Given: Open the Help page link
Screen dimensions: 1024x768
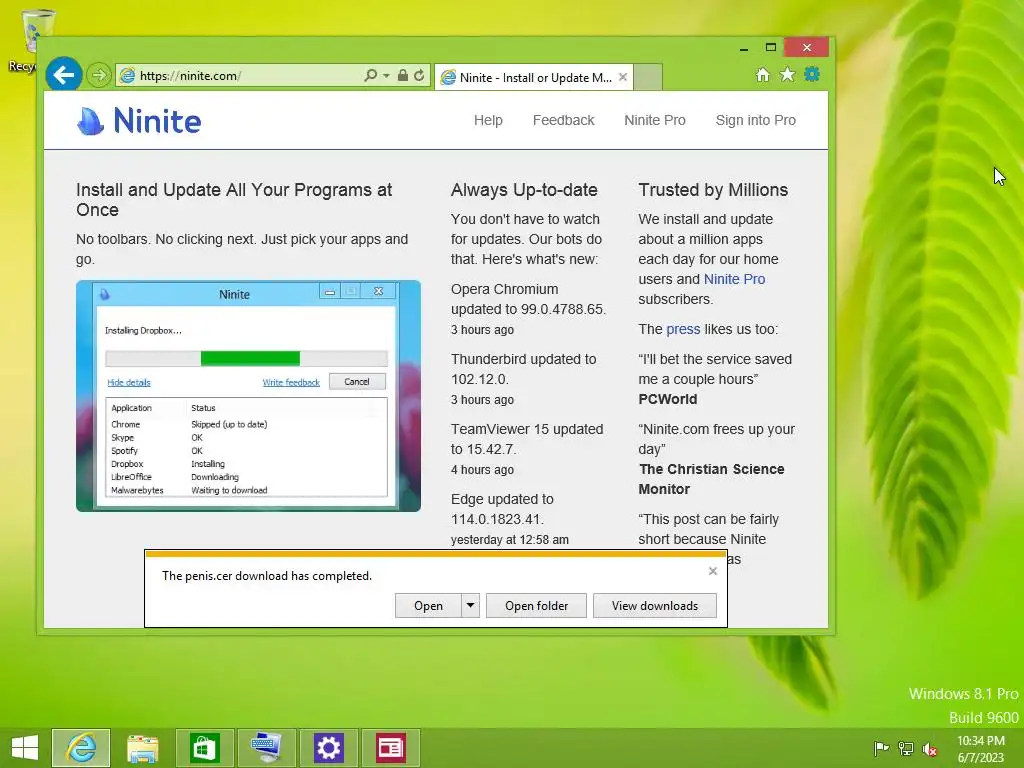Looking at the screenshot, I should point(488,120).
